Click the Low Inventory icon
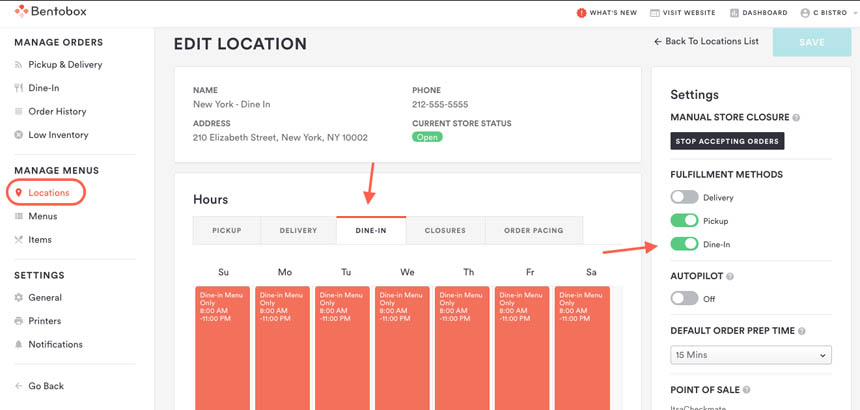The image size is (860, 410). [x=19, y=135]
